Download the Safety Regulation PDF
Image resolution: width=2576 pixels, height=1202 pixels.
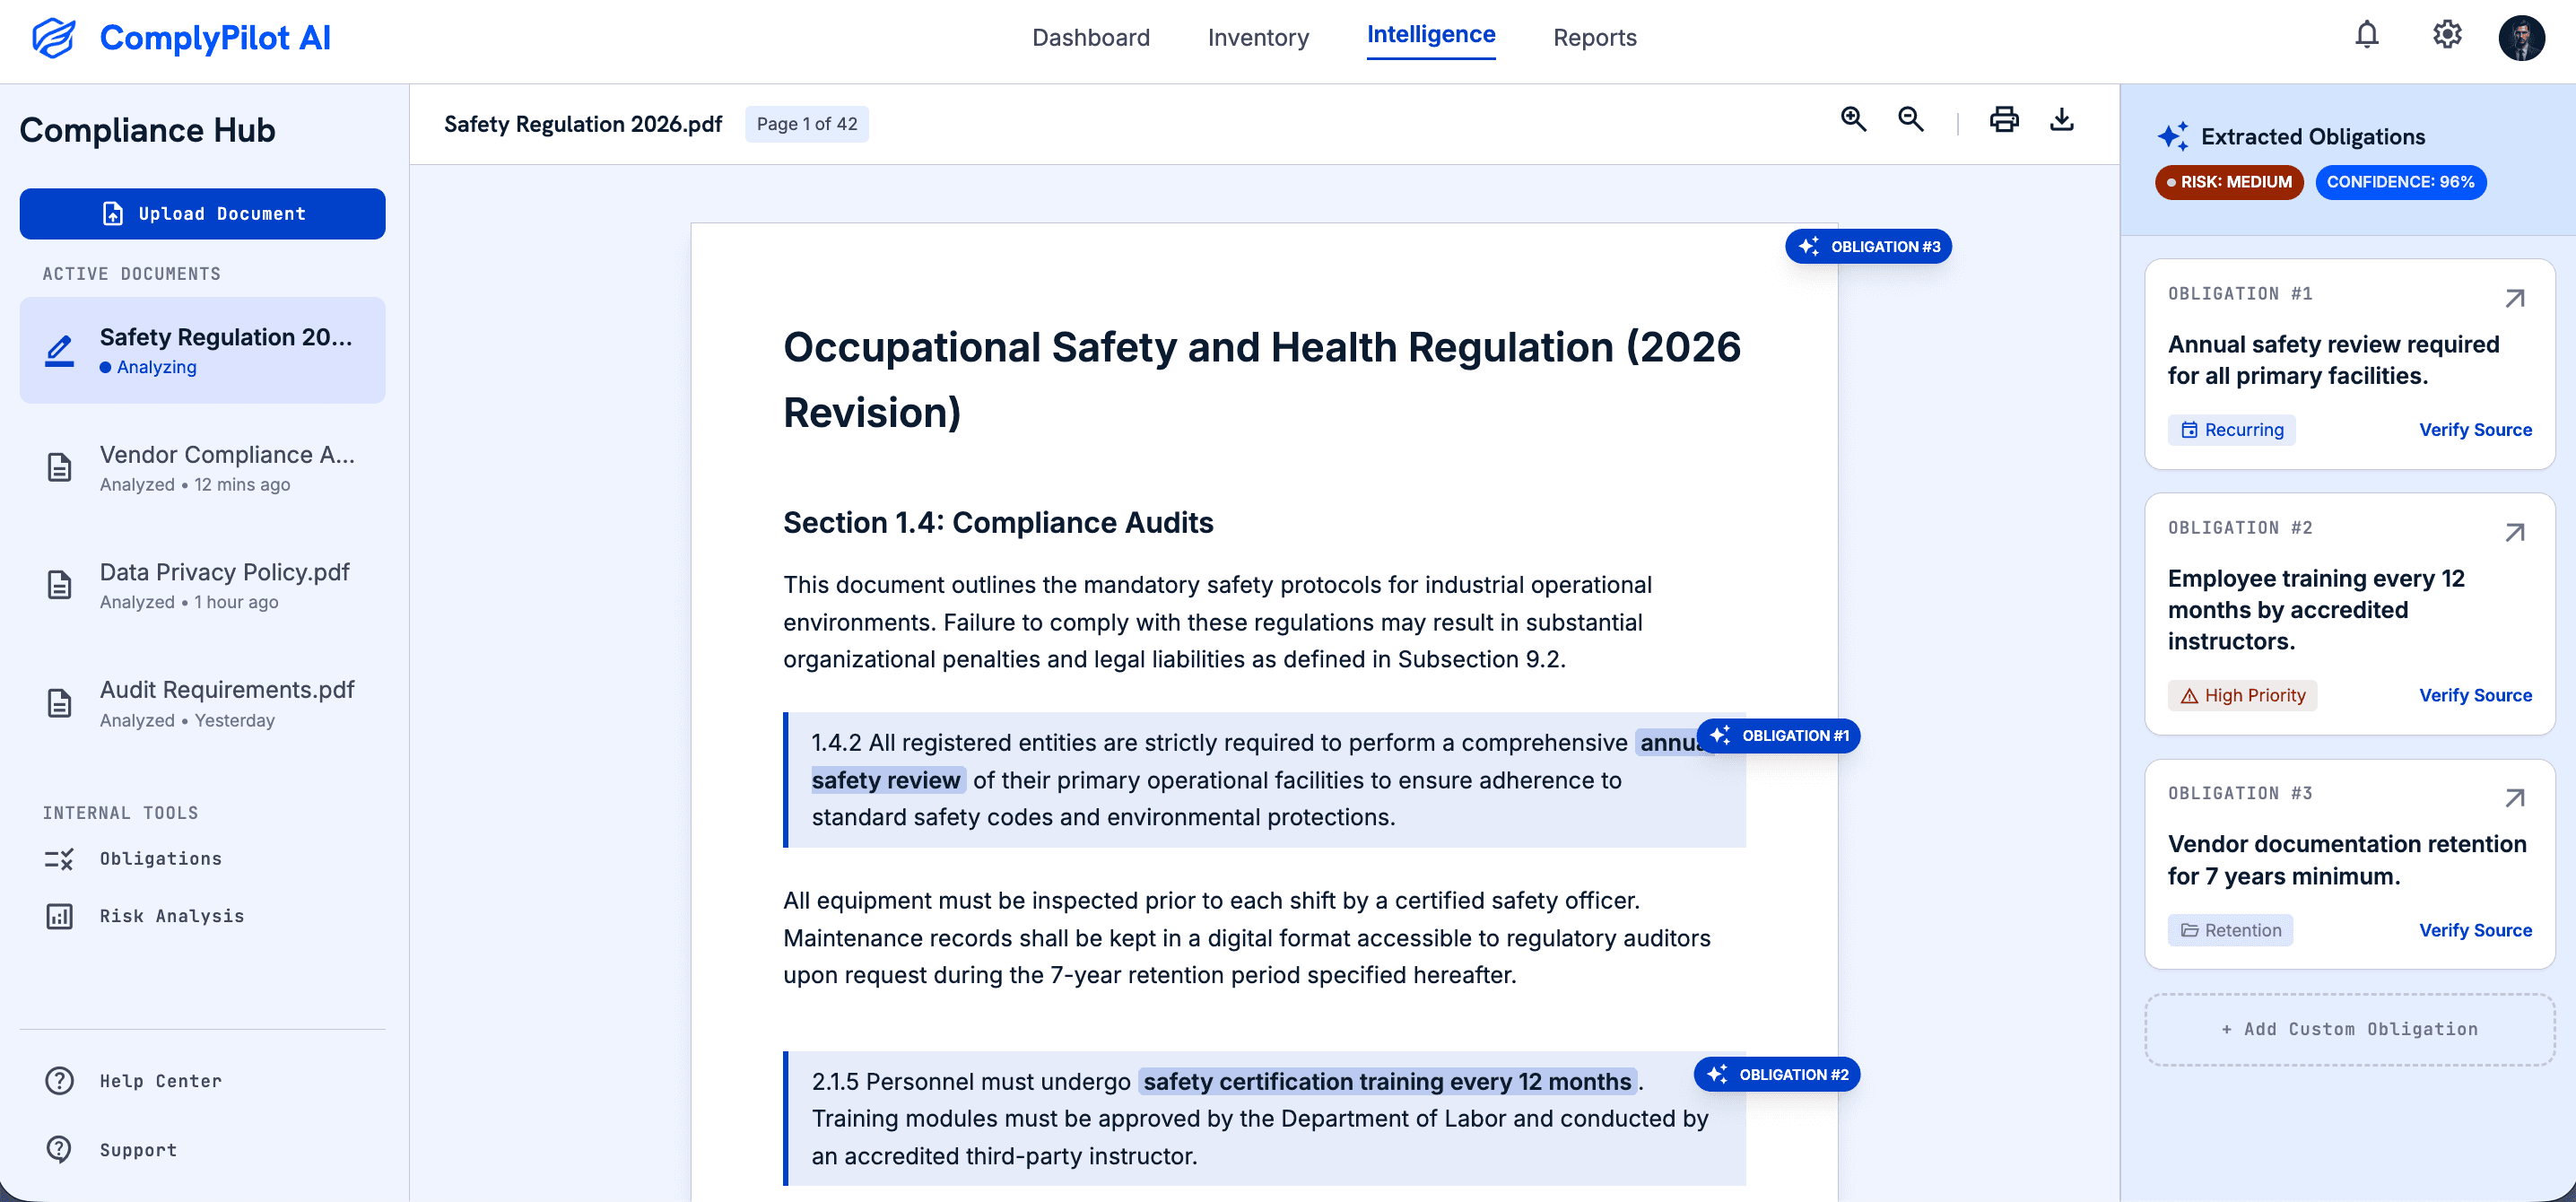[x=2061, y=120]
